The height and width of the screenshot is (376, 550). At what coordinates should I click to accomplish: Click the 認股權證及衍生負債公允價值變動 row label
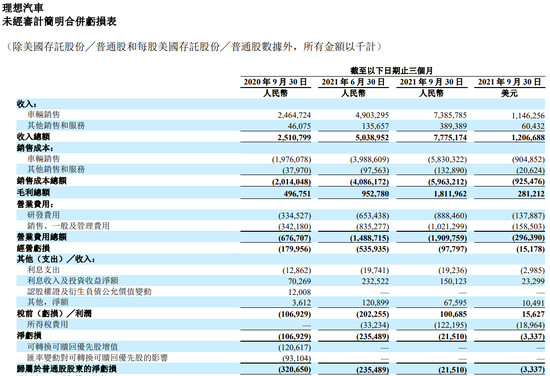pos(89,291)
